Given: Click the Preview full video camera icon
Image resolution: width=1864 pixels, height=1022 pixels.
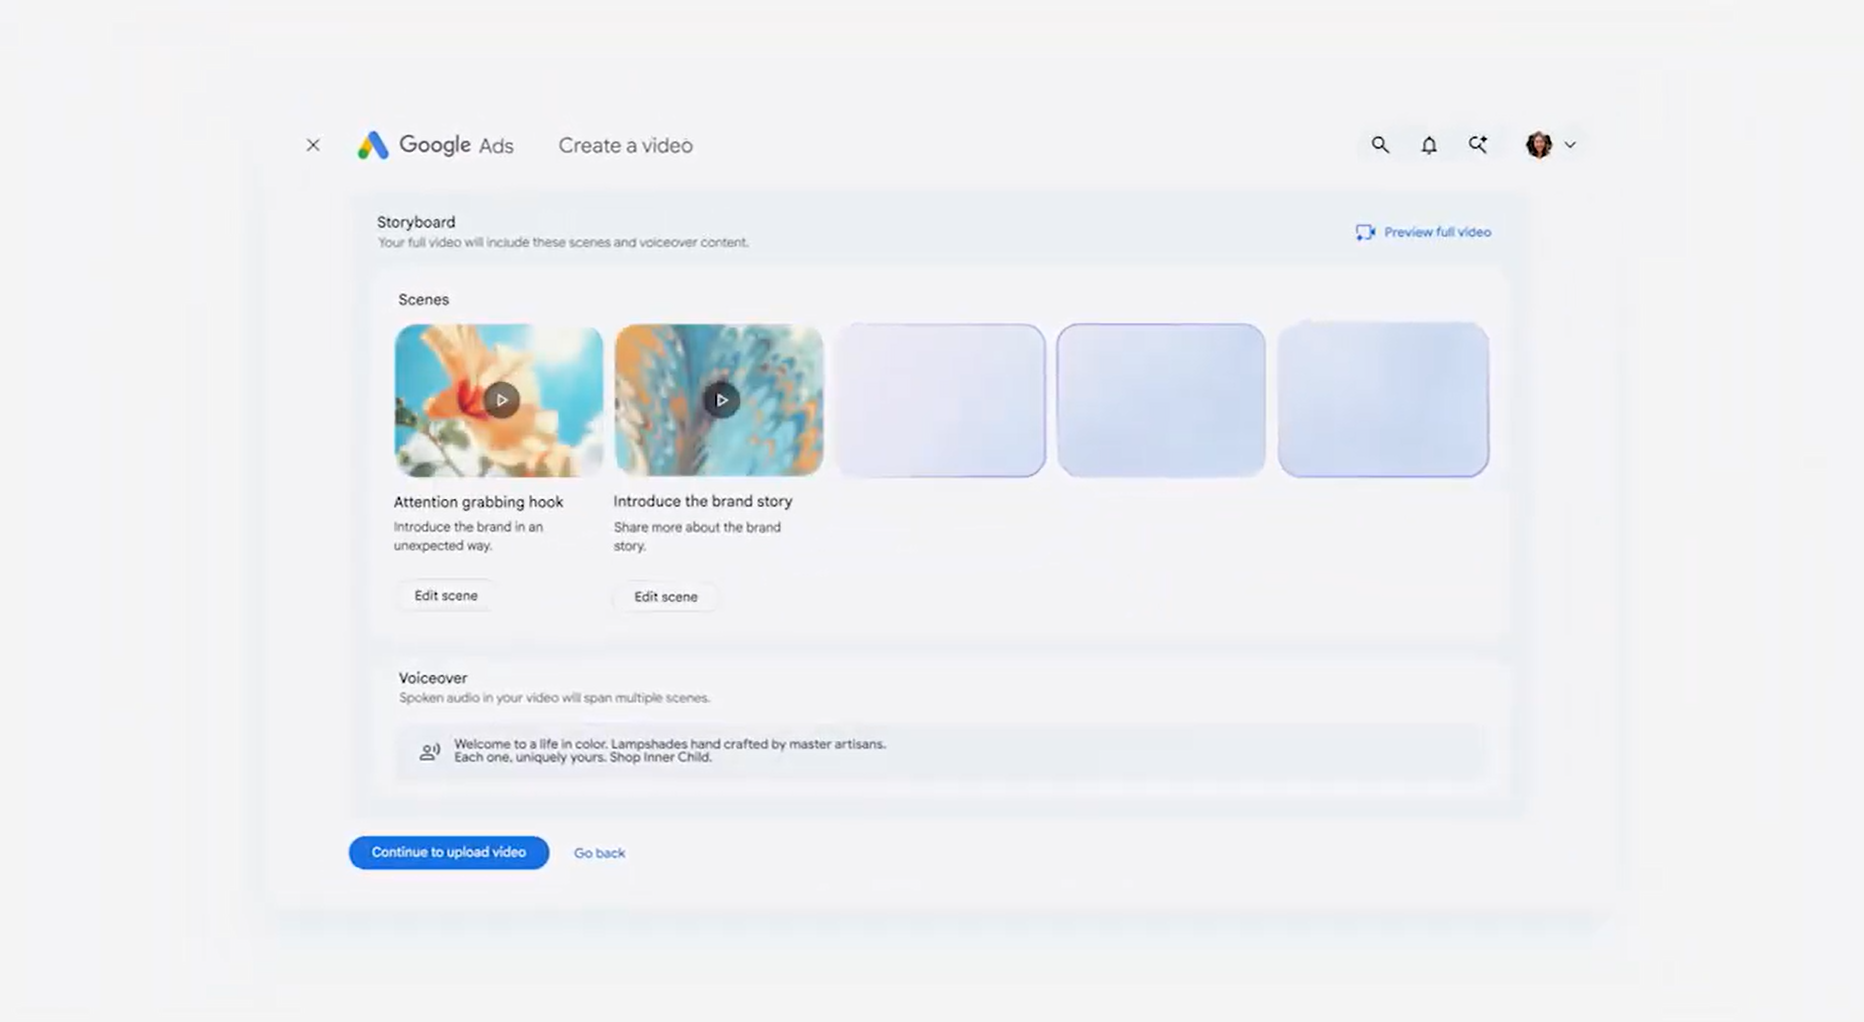Looking at the screenshot, I should coord(1365,232).
